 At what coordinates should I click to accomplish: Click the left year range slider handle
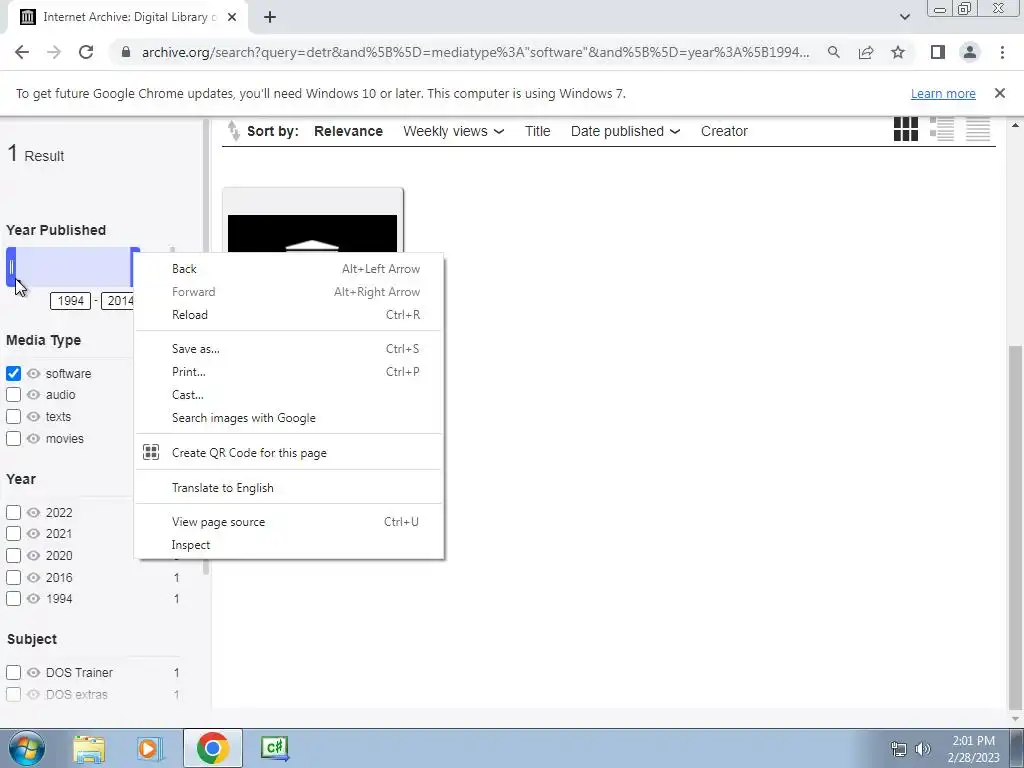[x=11, y=267]
